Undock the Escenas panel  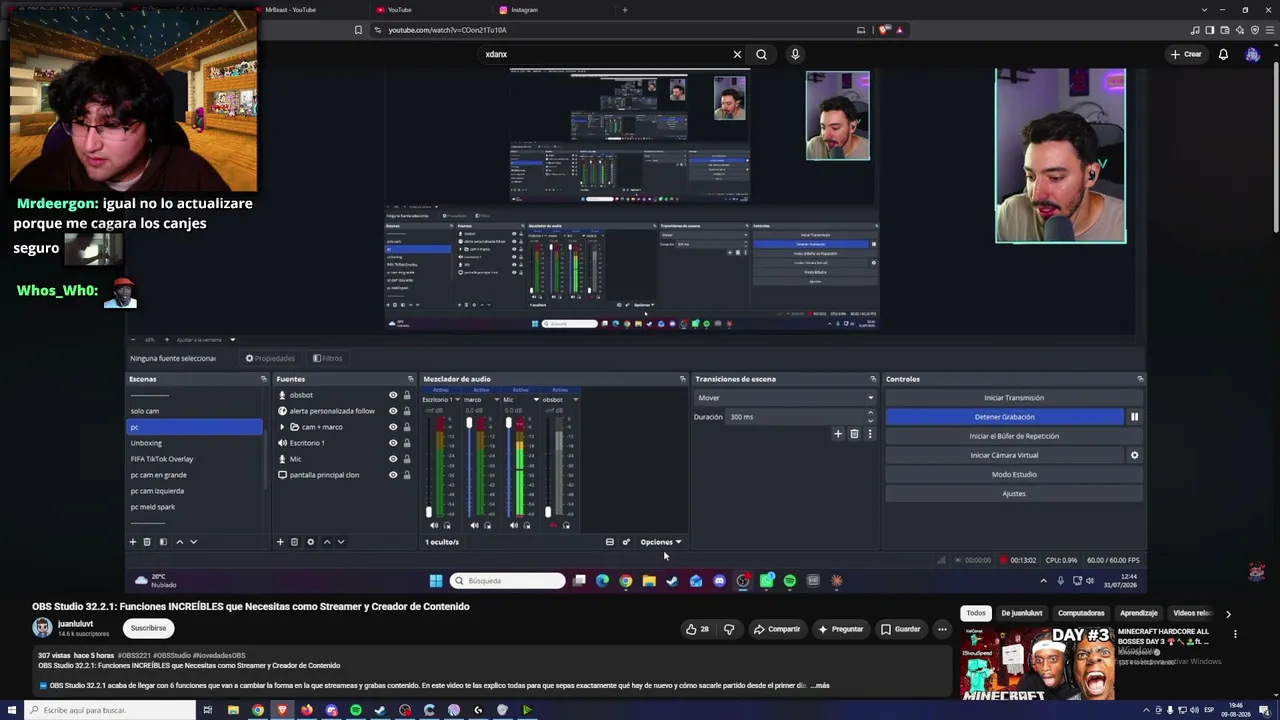click(264, 379)
